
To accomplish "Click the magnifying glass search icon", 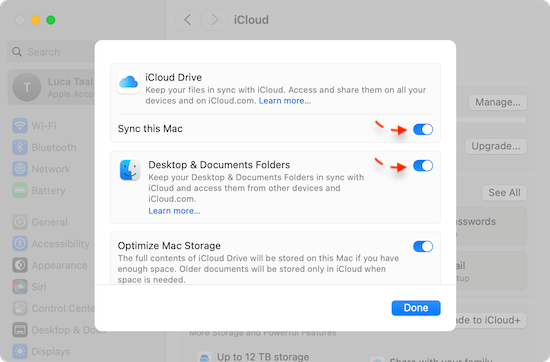I will pos(17,52).
